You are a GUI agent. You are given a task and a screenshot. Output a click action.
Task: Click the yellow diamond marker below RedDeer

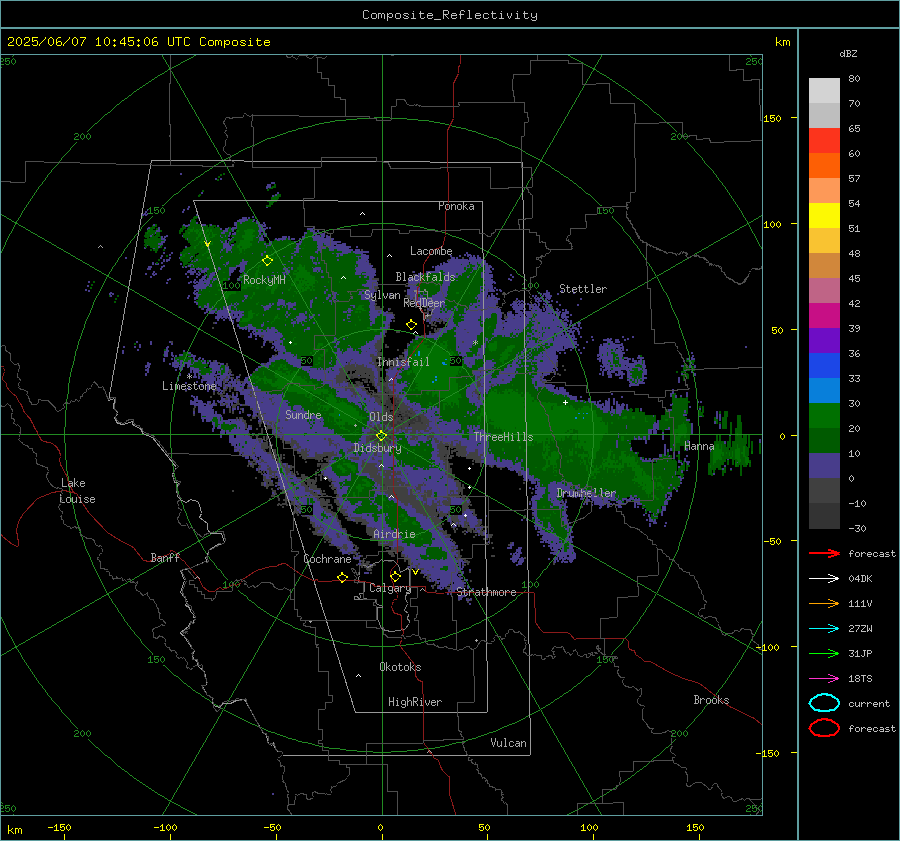(x=412, y=325)
